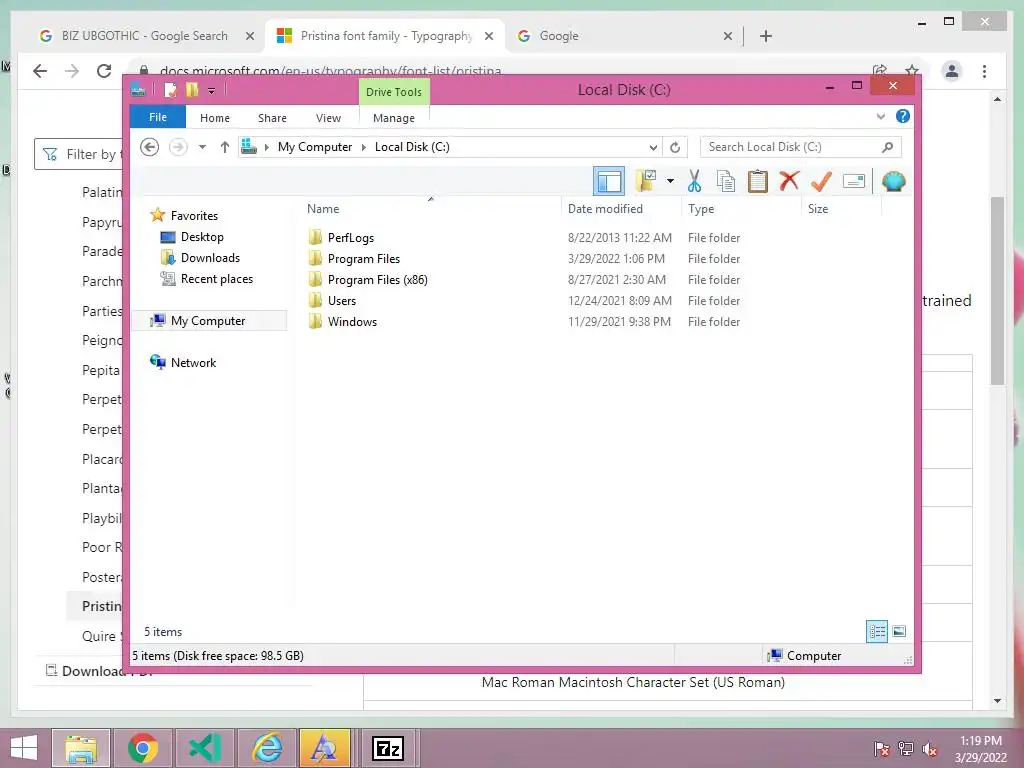Open Customize Quick Access Toolbar dropdown
The width and height of the screenshot is (1024, 768).
pyautogui.click(x=212, y=91)
